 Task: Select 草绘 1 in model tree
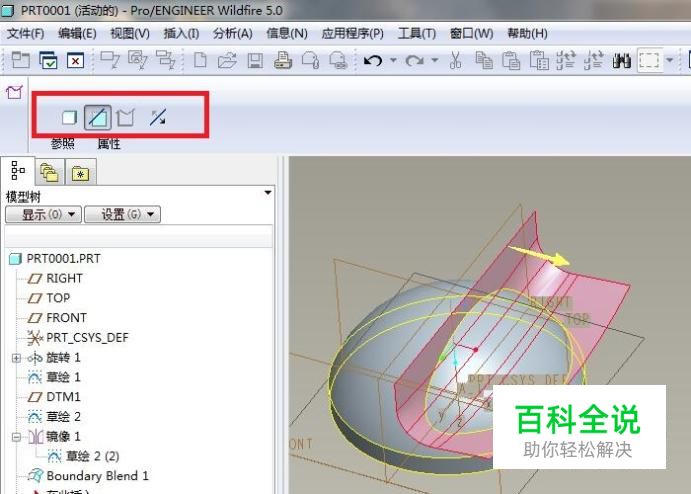tap(63, 377)
